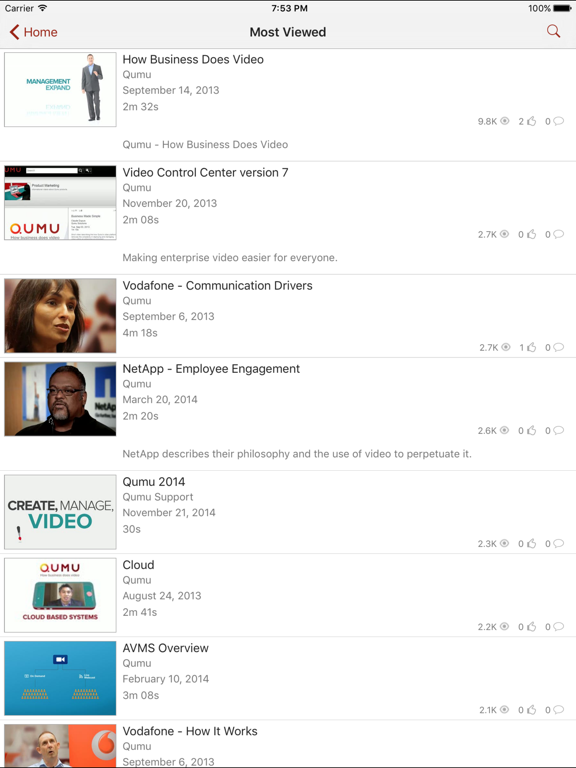
Task: Tap the 7:53 PM clock in status bar
Action: click(289, 8)
